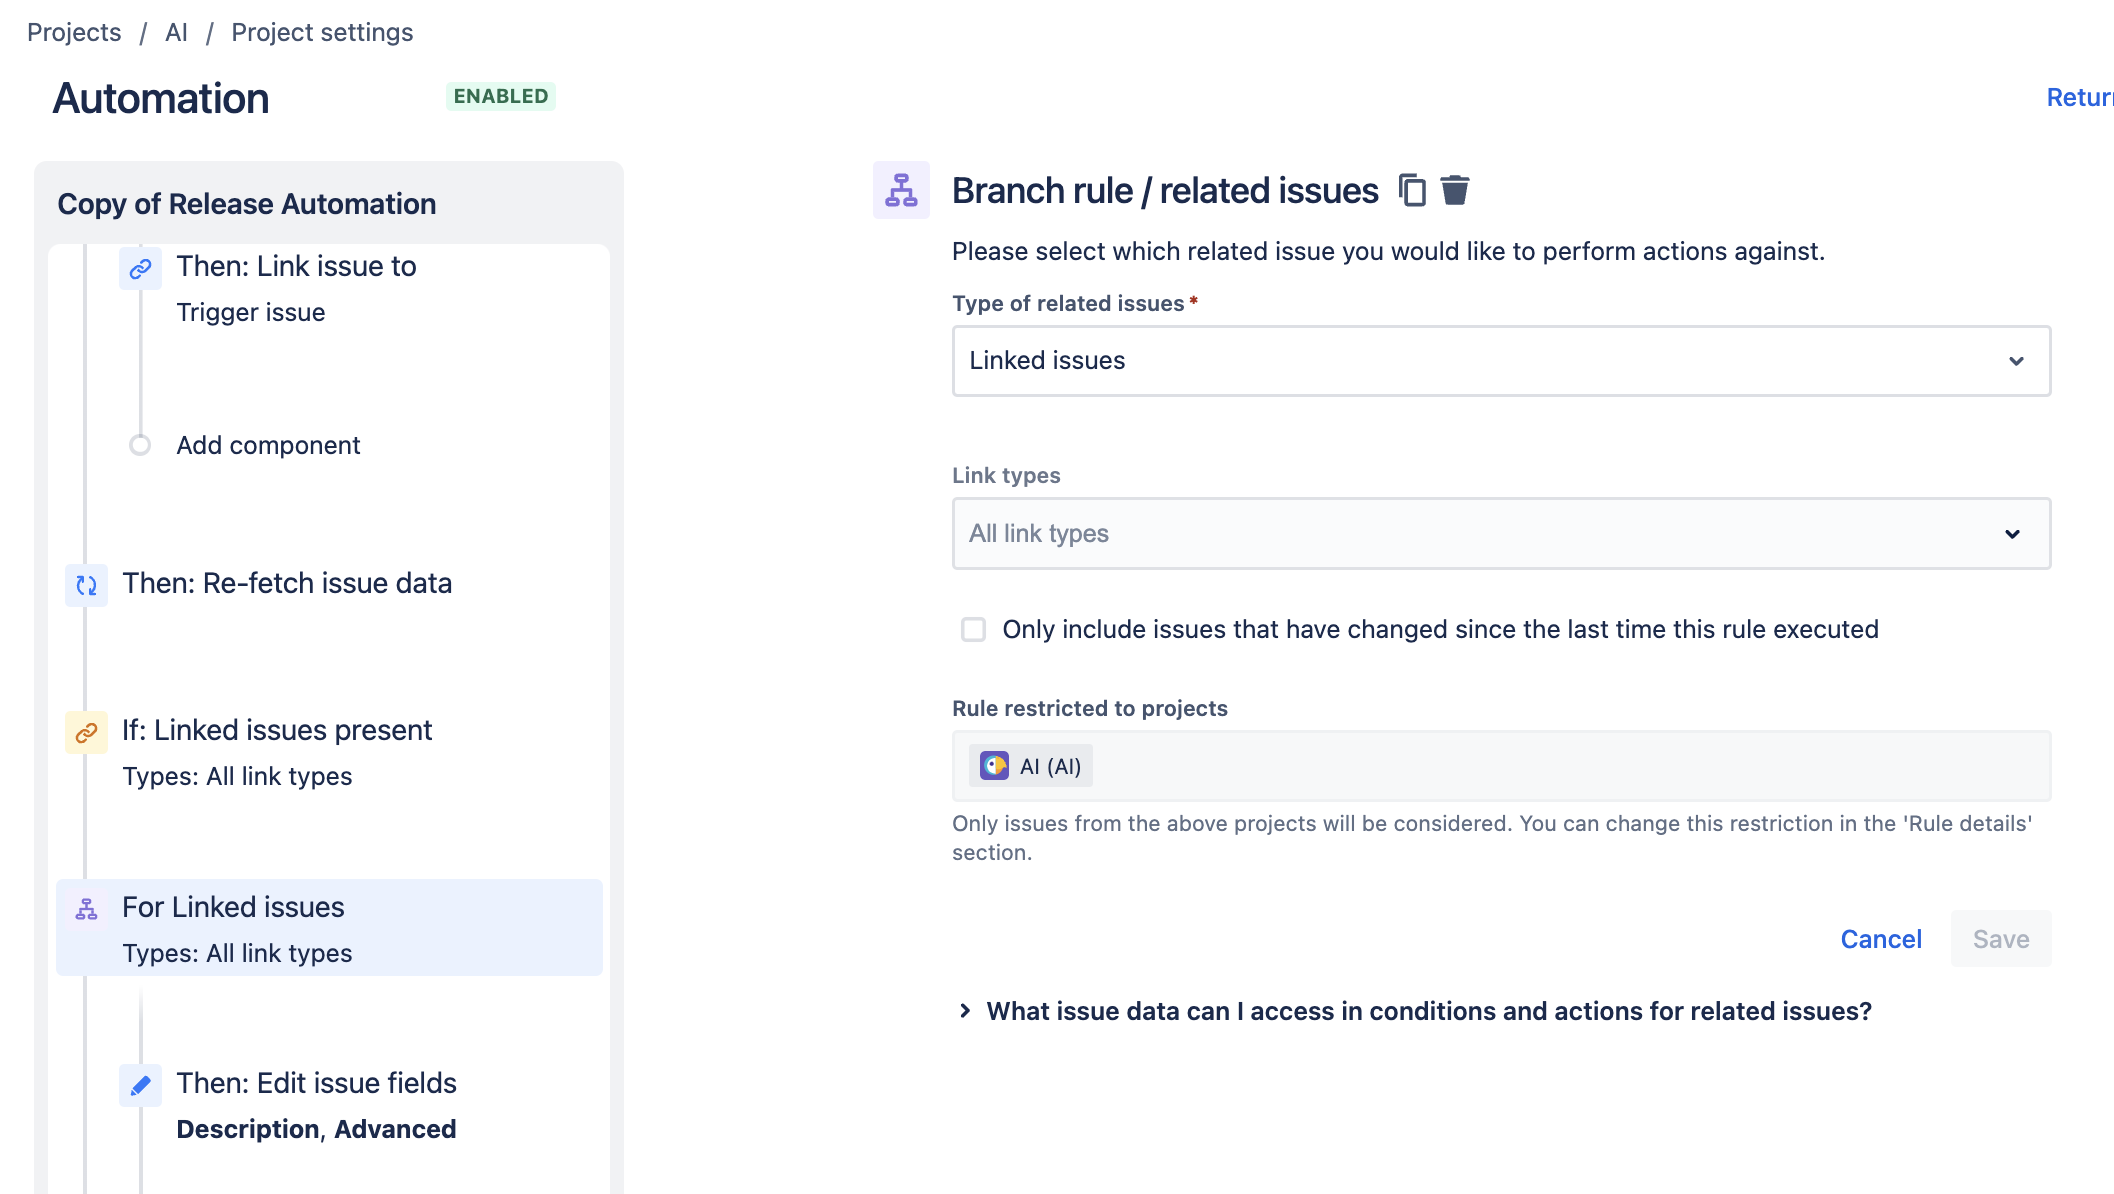The width and height of the screenshot is (2114, 1194).
Task: Save the branch rule configuration
Action: pos(2001,939)
